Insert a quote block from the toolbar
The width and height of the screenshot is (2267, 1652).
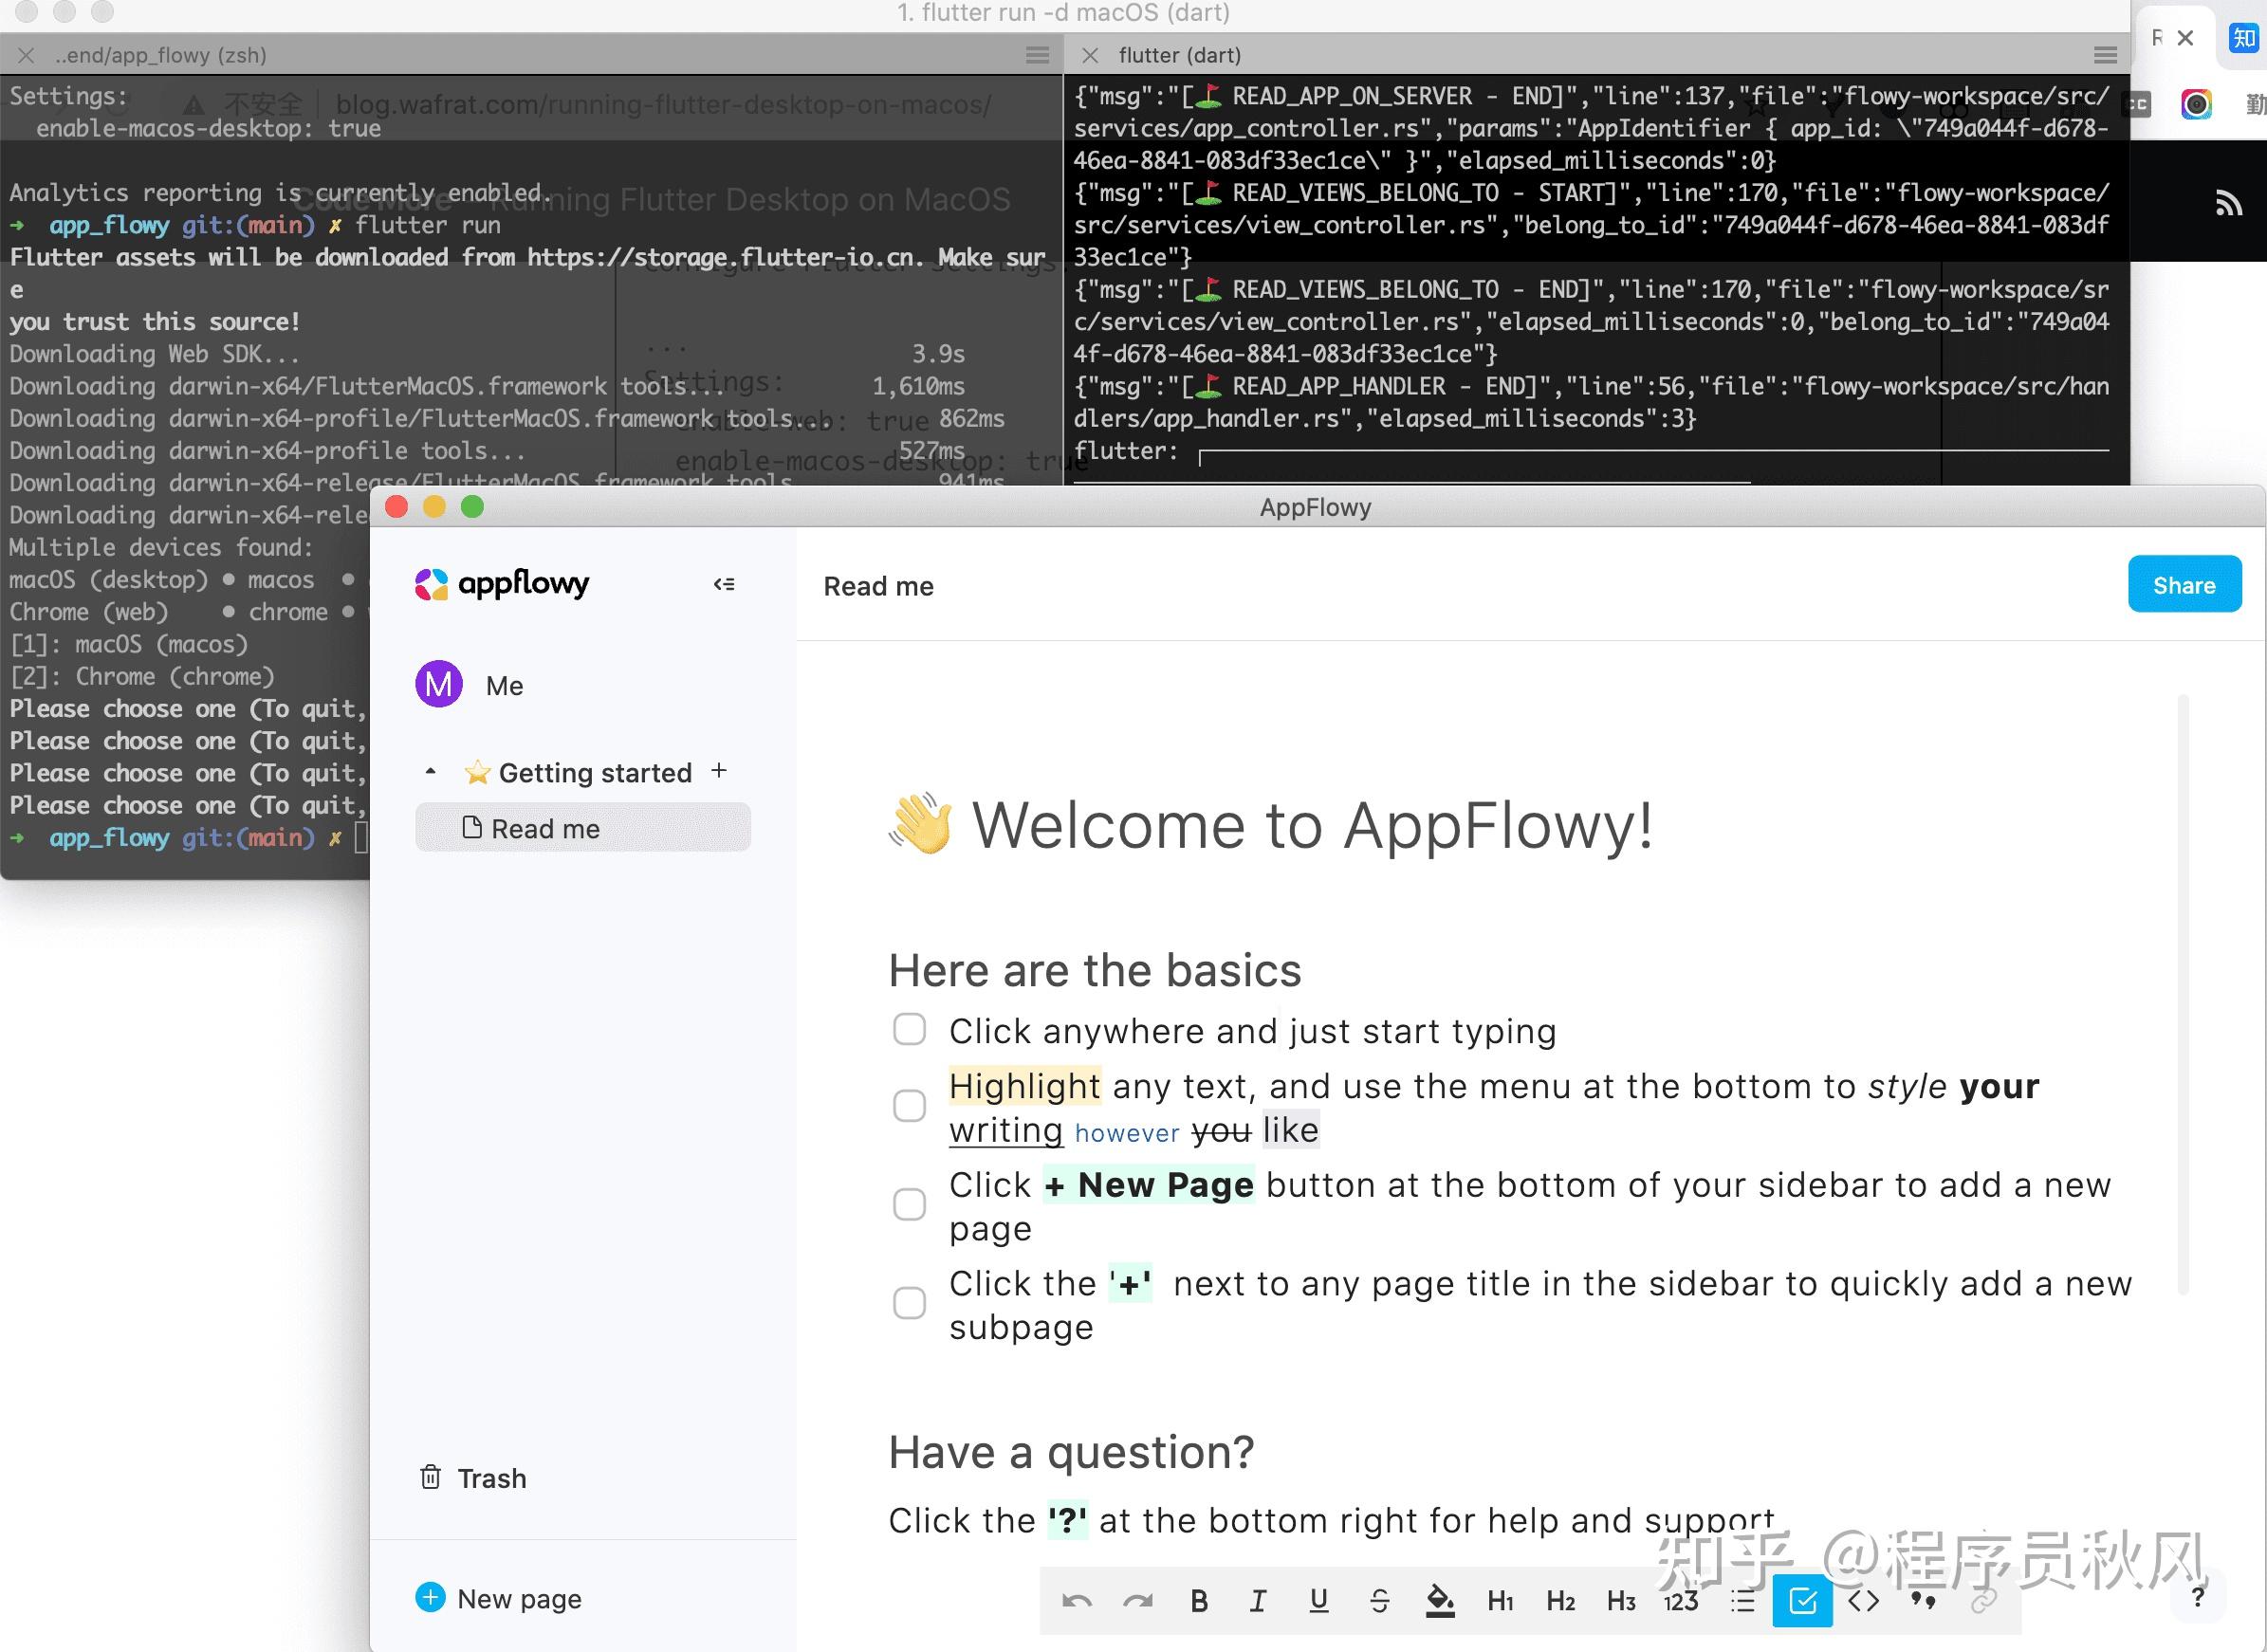point(1922,1600)
